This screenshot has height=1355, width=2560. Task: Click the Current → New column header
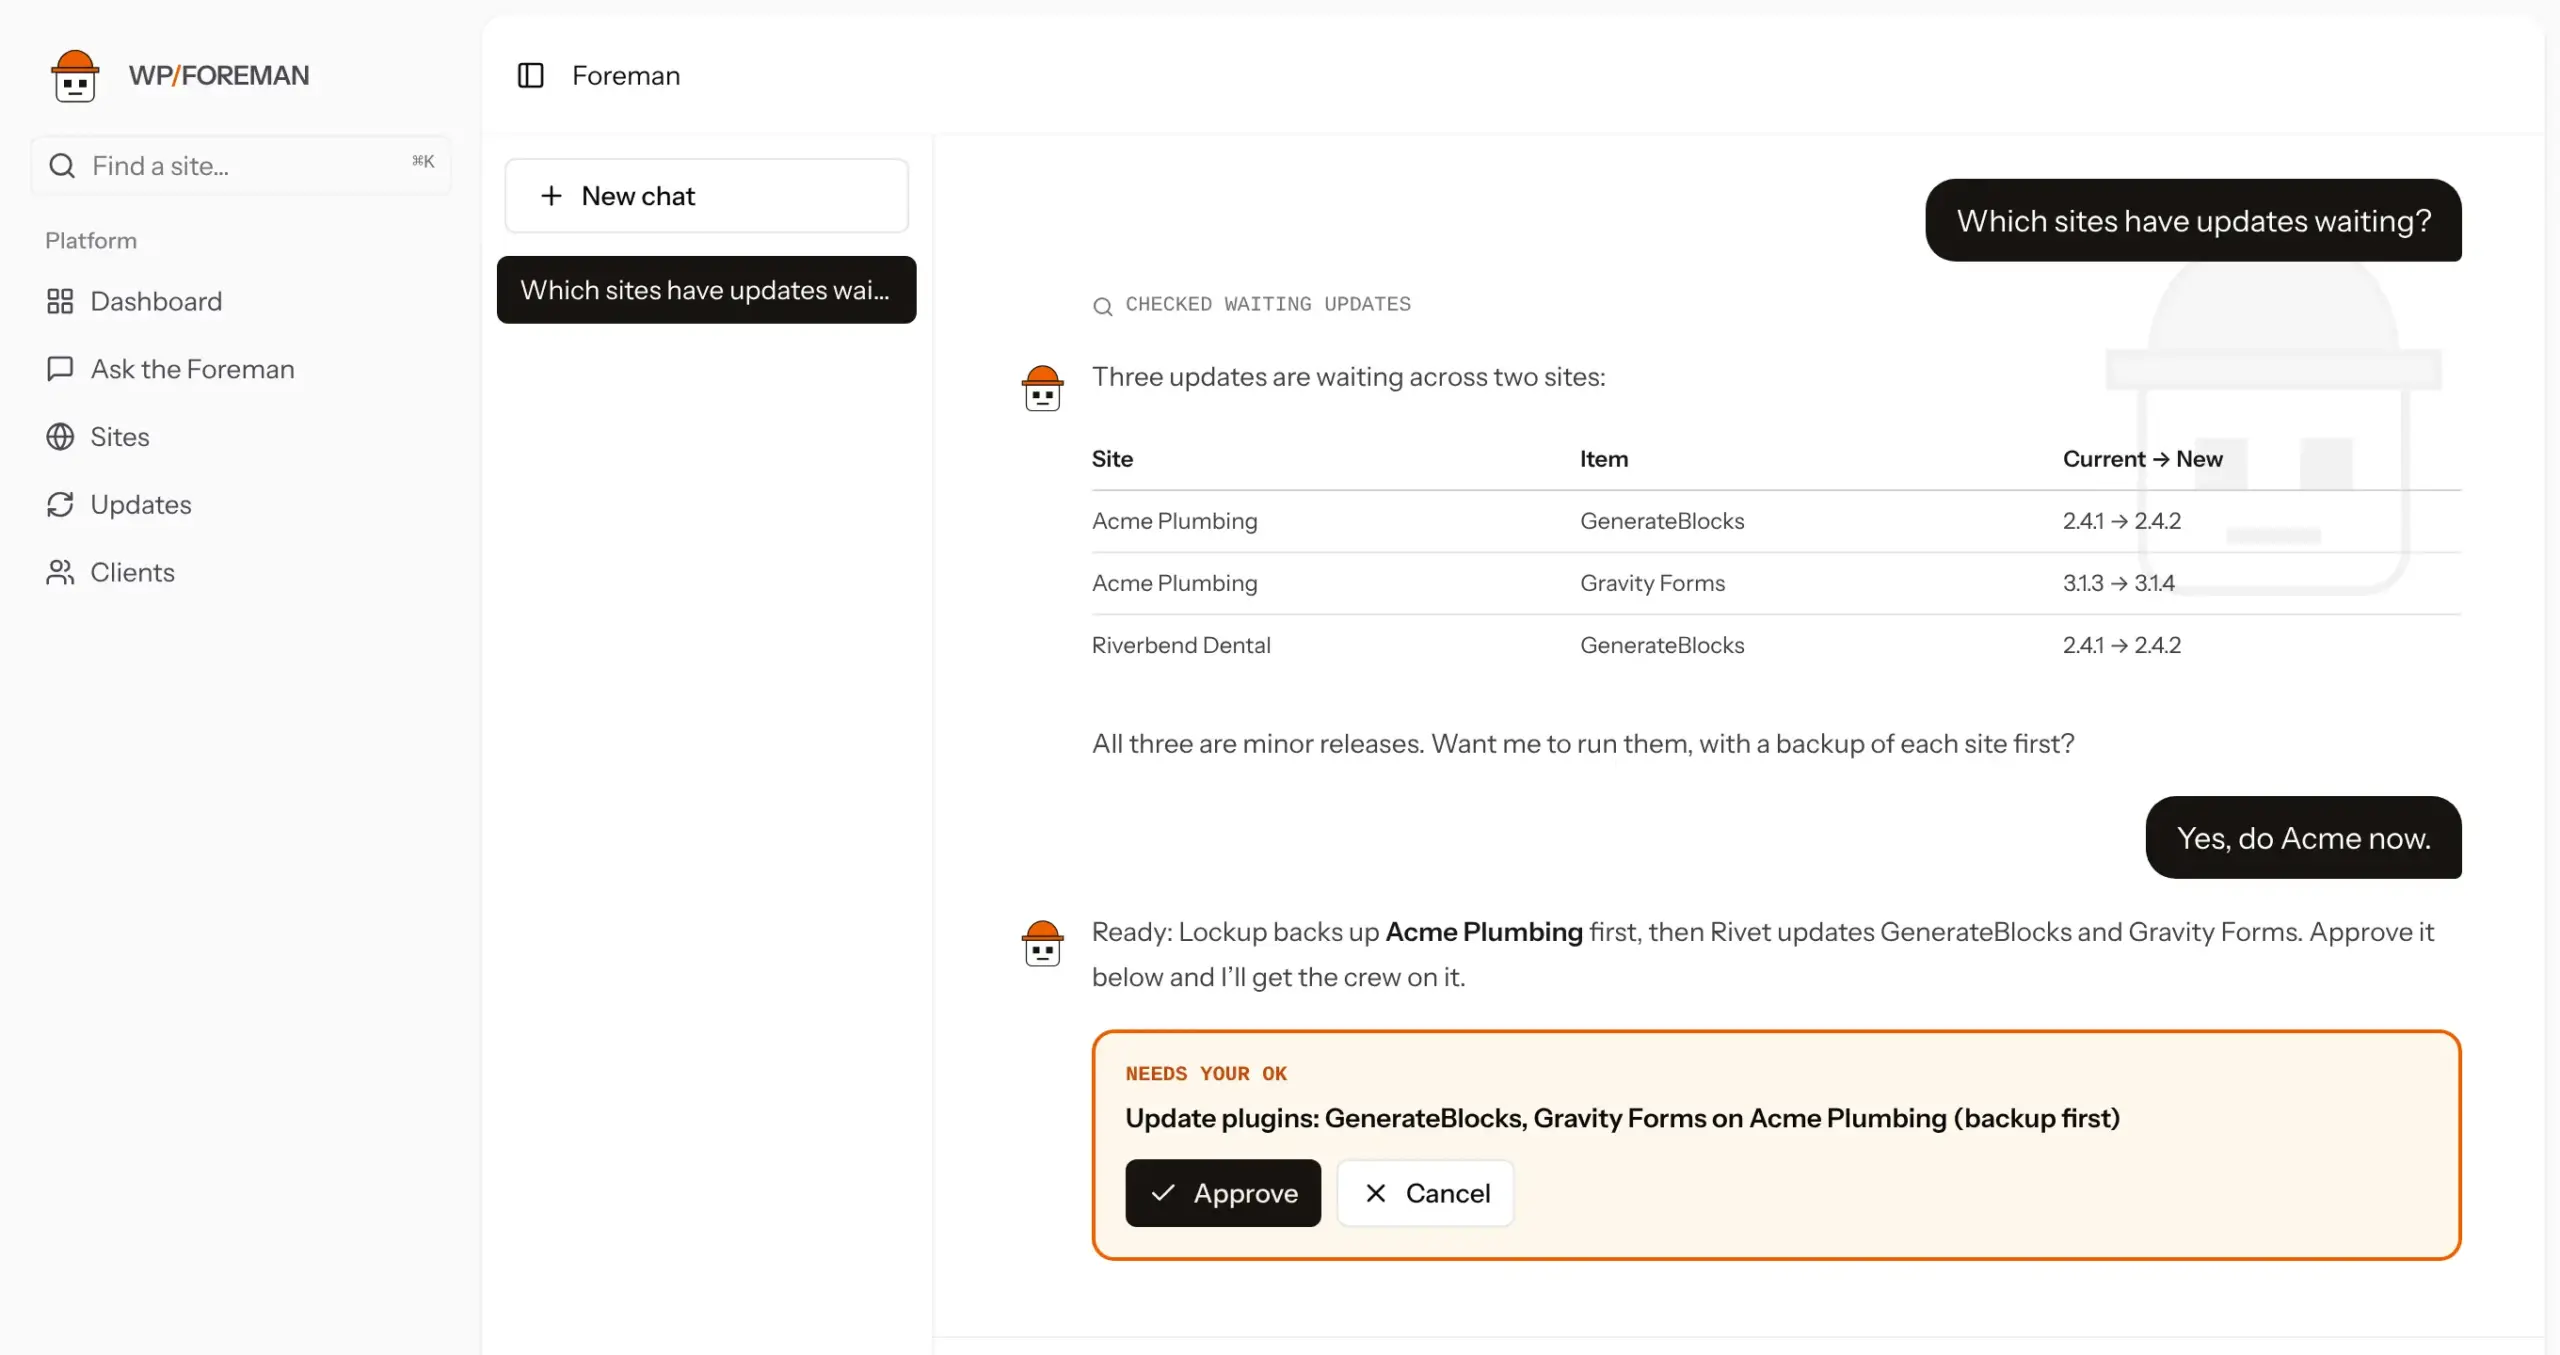pos(2142,459)
